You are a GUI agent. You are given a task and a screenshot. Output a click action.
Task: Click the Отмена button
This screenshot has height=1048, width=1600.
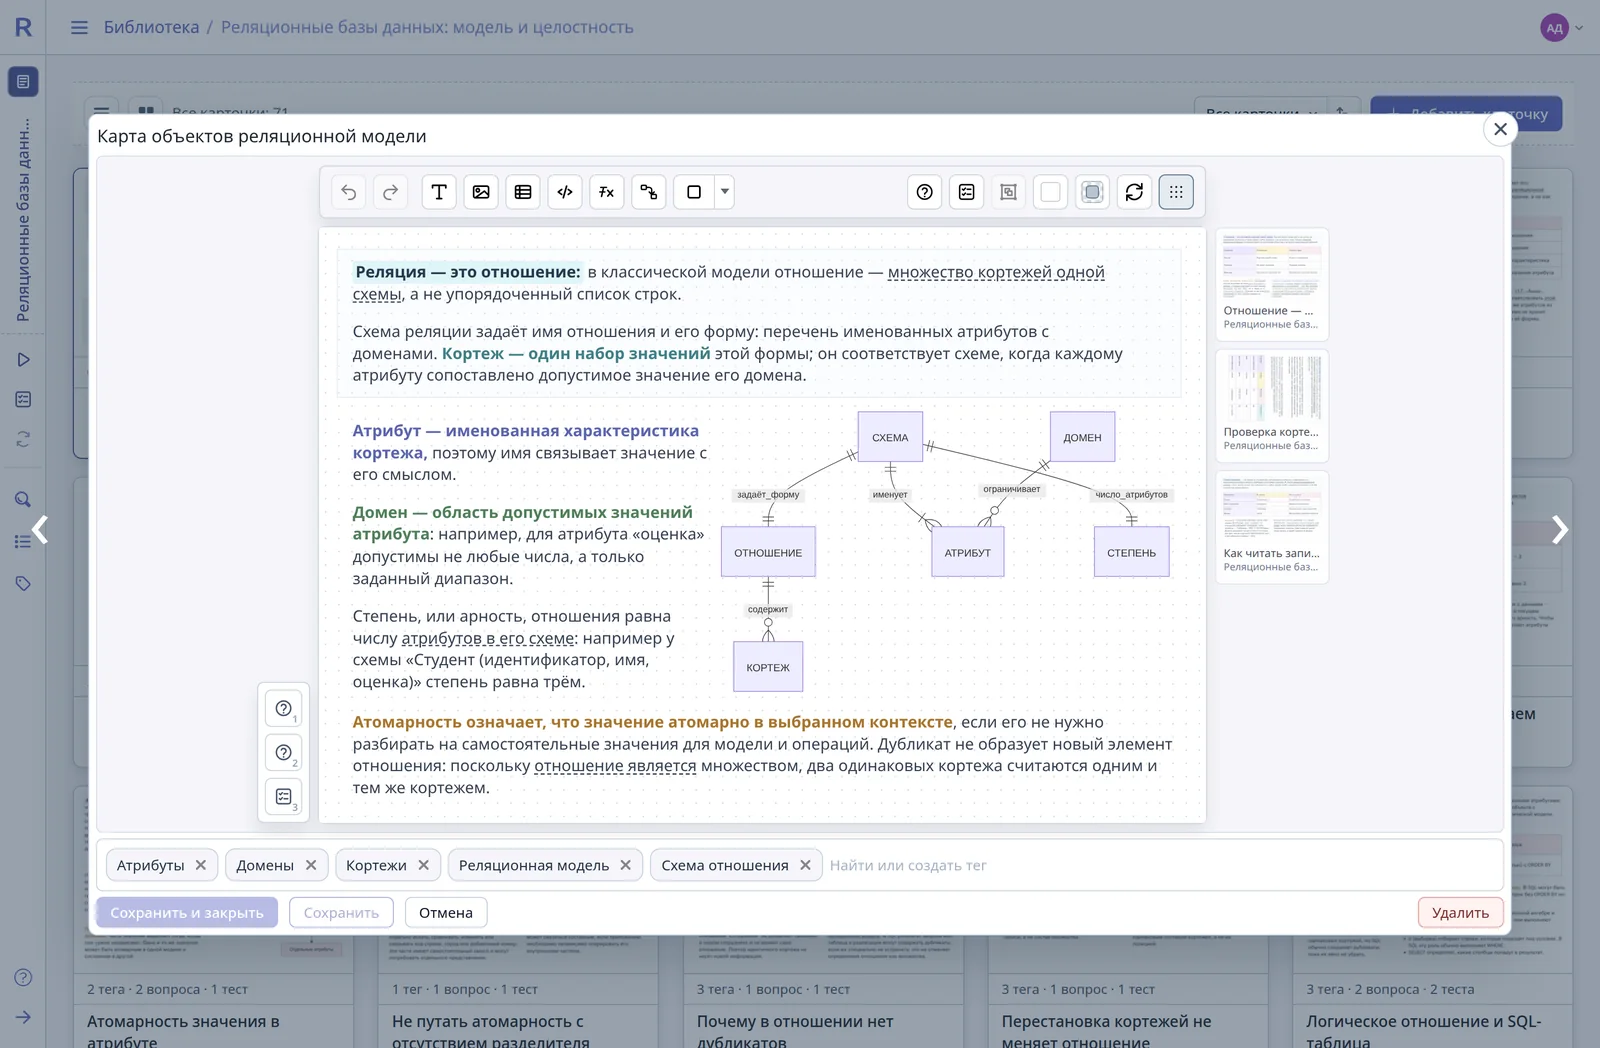(x=446, y=913)
